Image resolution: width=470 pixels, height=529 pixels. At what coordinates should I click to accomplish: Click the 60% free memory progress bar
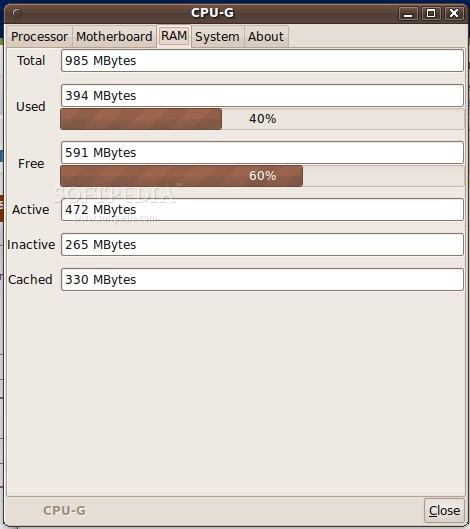pyautogui.click(x=262, y=176)
